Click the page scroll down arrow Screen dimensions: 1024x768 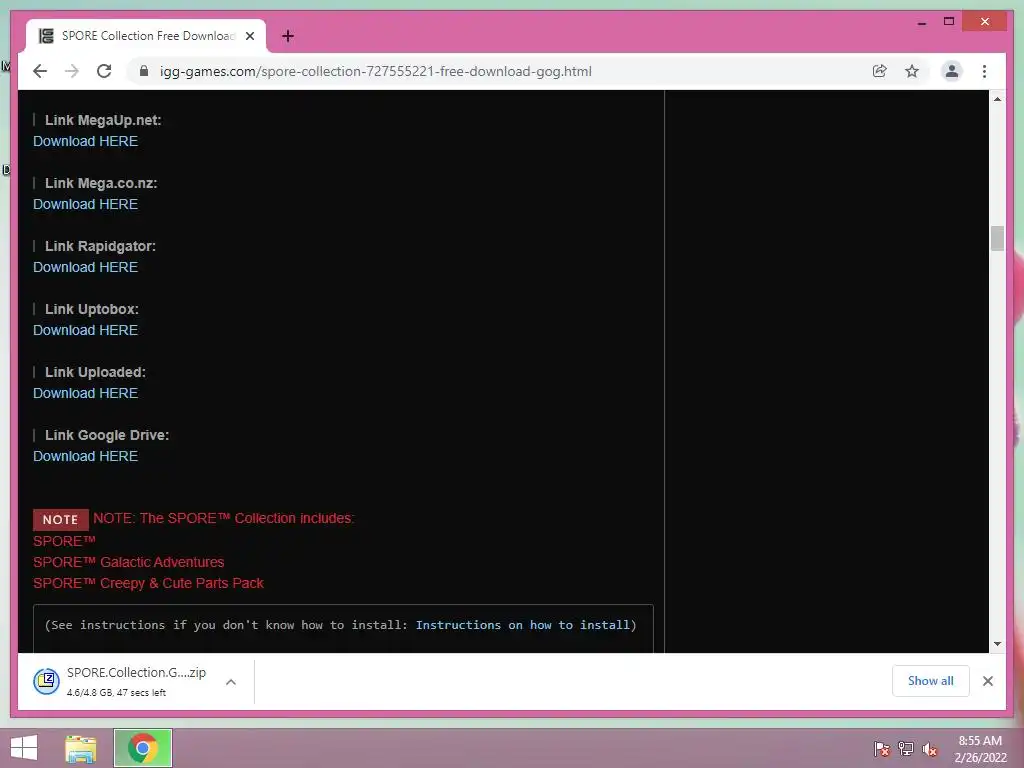(997, 644)
